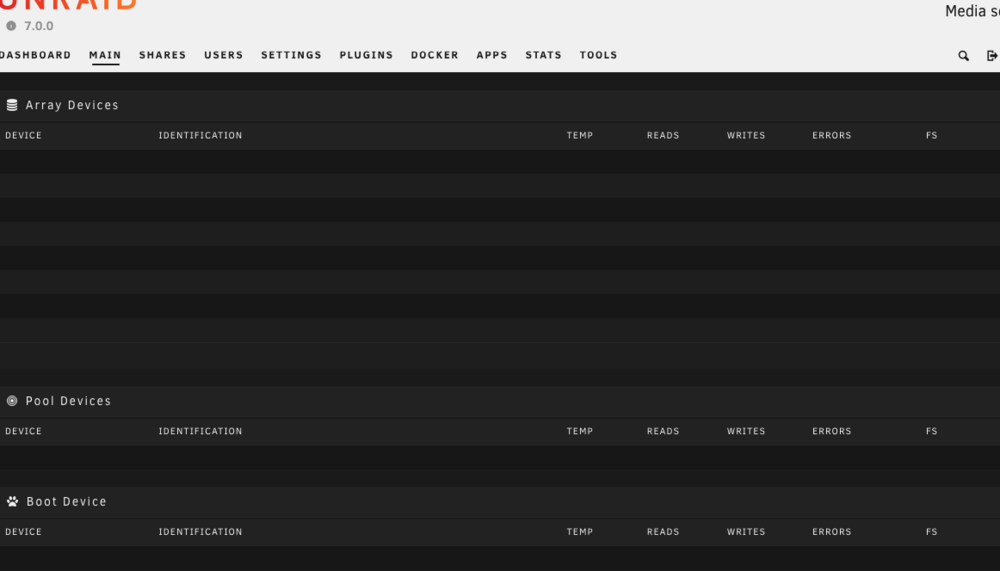Screen dimensions: 1000x571
Task: Open the Users tab
Action: click(x=224, y=55)
